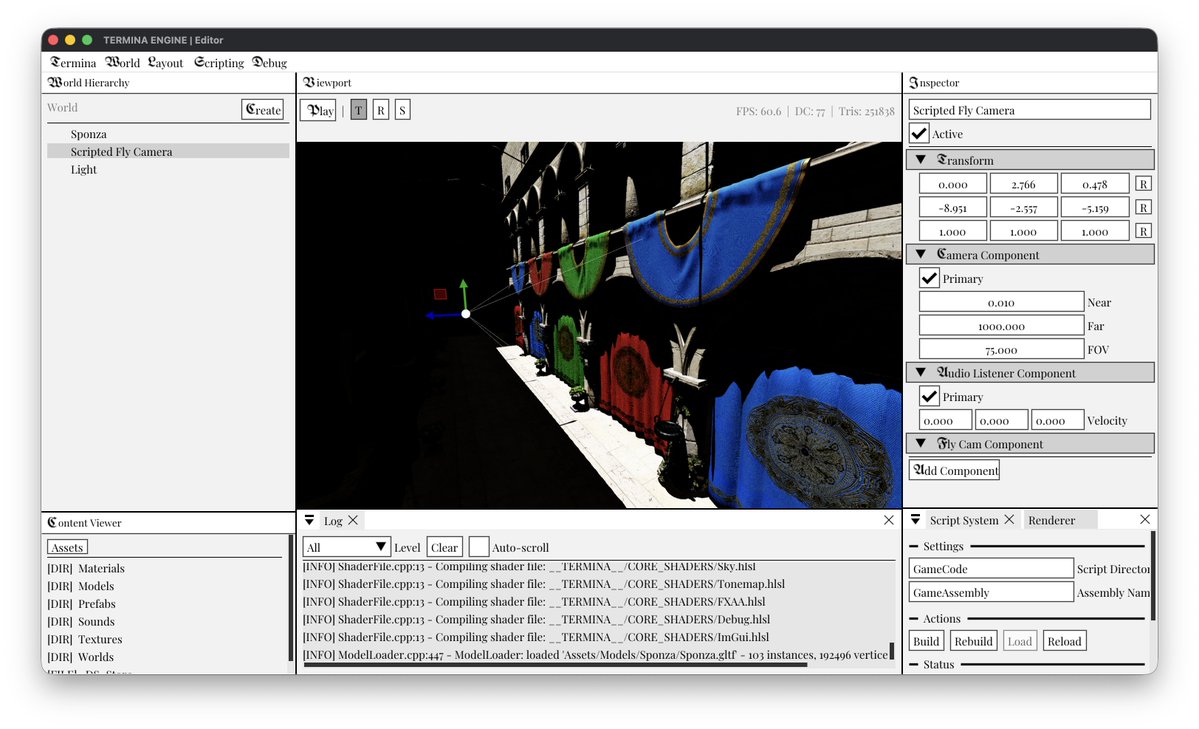Click the Near clip value field
1199x729 pixels.
[x=1002, y=302]
